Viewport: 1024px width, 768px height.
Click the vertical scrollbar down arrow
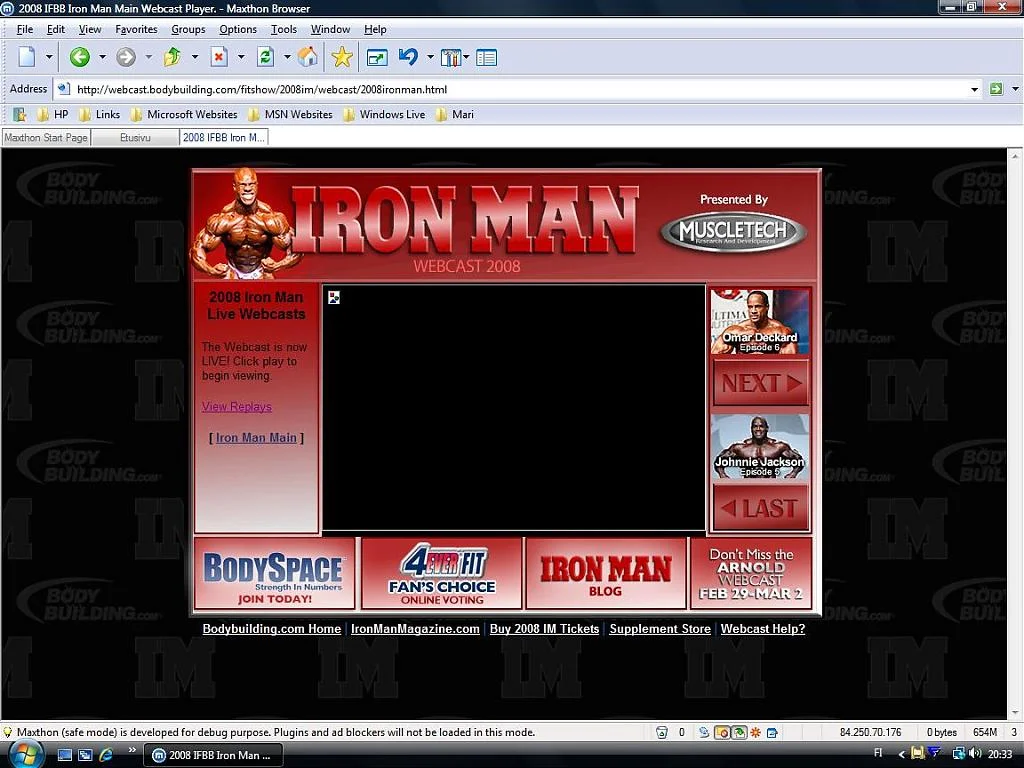[1015, 711]
